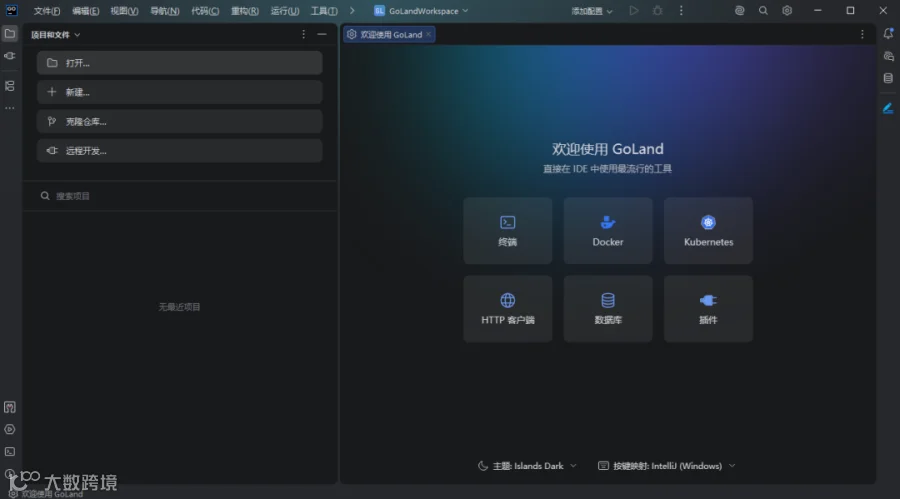Hide the project panel with minus icon
The width and height of the screenshot is (900, 499).
322,34
